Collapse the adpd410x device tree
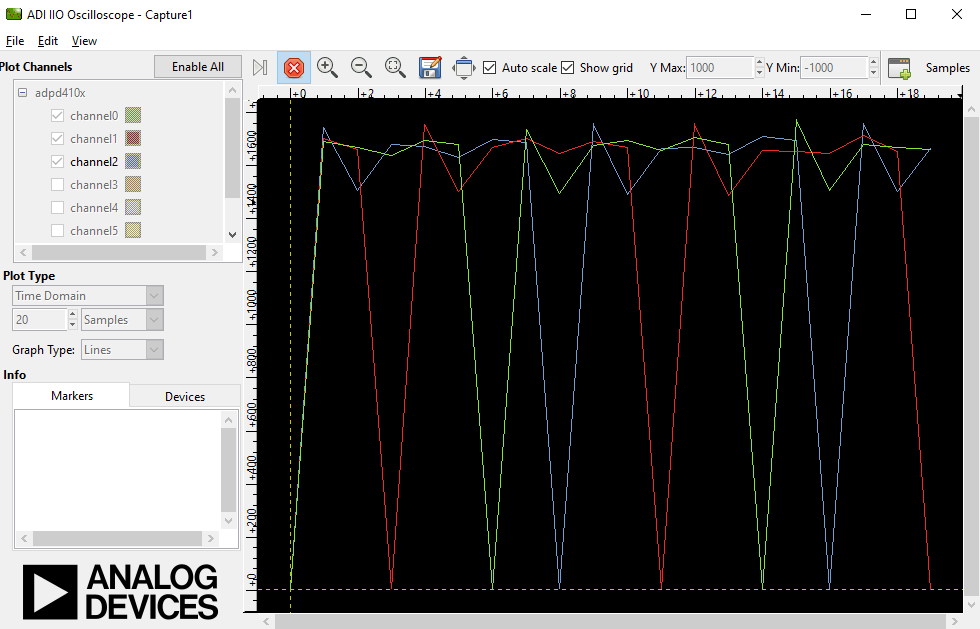 23,93
